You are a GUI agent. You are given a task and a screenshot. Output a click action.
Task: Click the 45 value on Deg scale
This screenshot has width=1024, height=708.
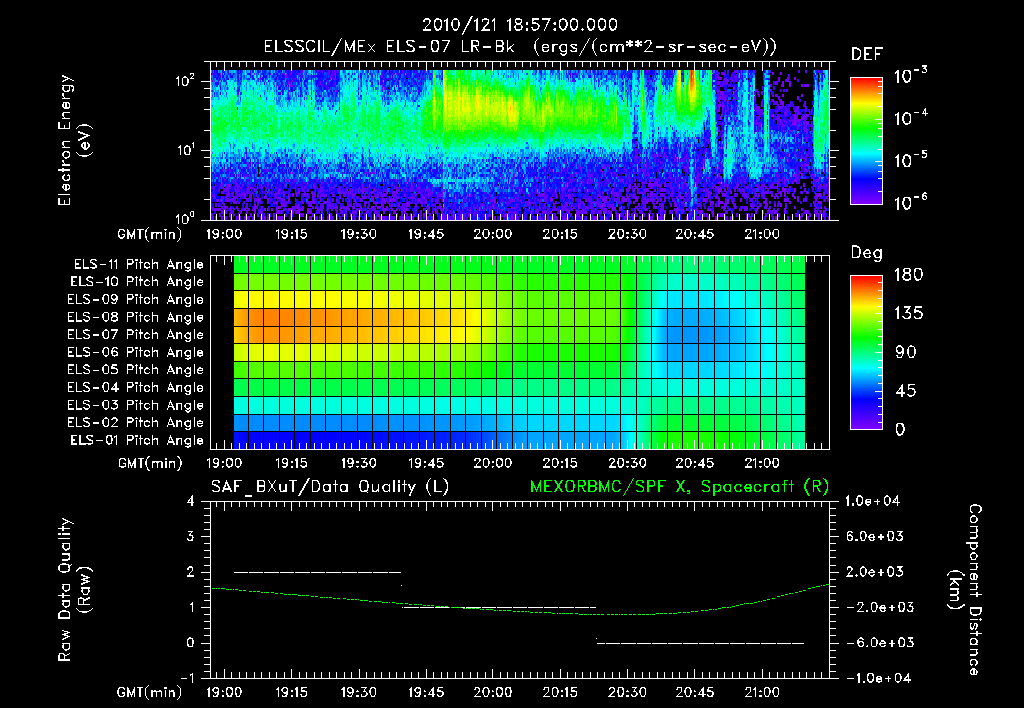coord(905,391)
